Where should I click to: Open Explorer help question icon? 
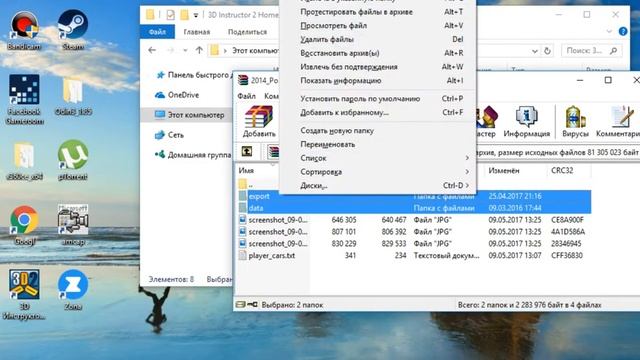click(x=623, y=31)
